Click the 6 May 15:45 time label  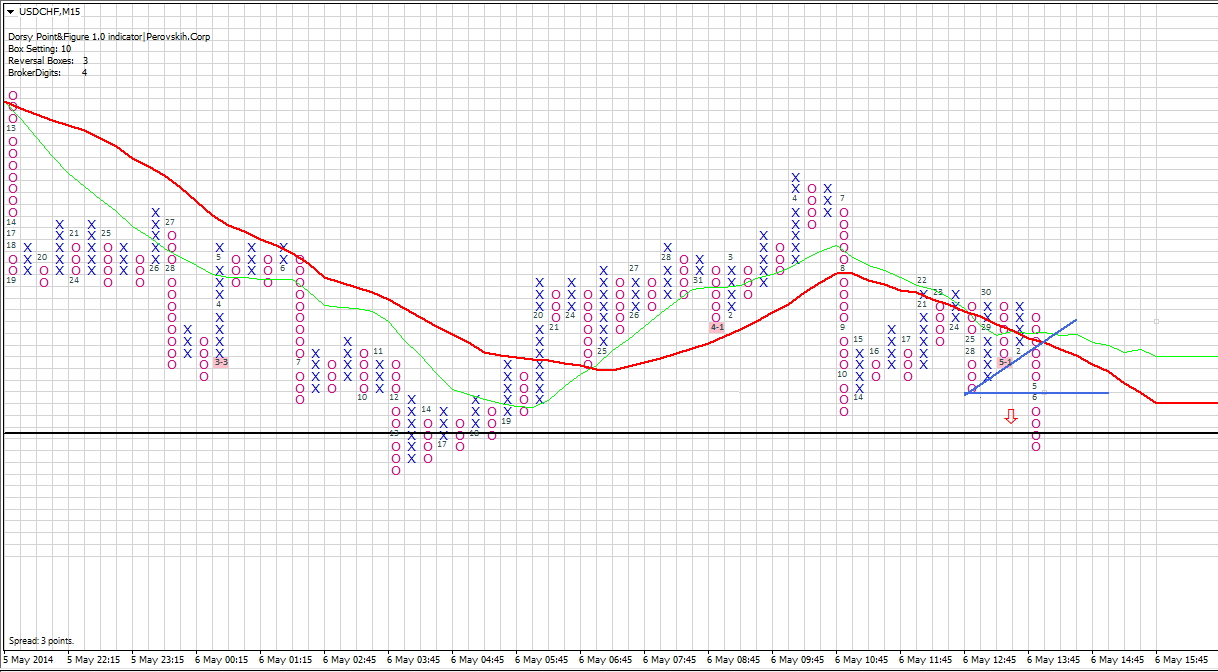(x=1182, y=660)
